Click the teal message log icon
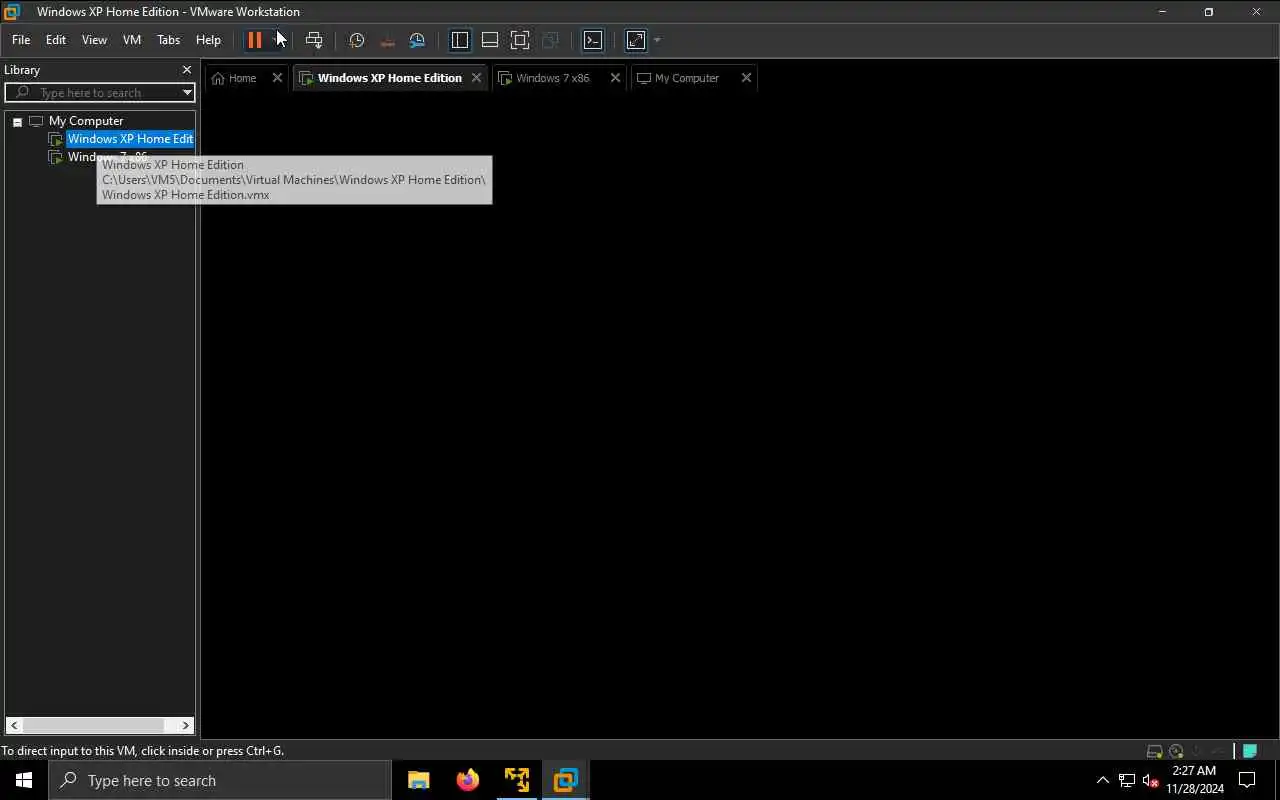Screen dimensions: 1280x800 tap(1250, 751)
